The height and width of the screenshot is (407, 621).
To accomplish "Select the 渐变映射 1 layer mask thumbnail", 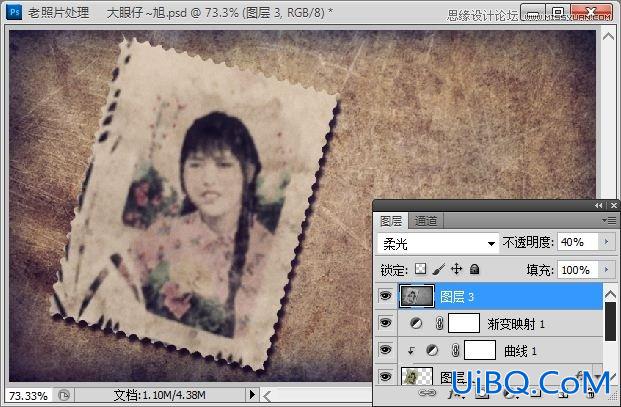I will tap(464, 323).
